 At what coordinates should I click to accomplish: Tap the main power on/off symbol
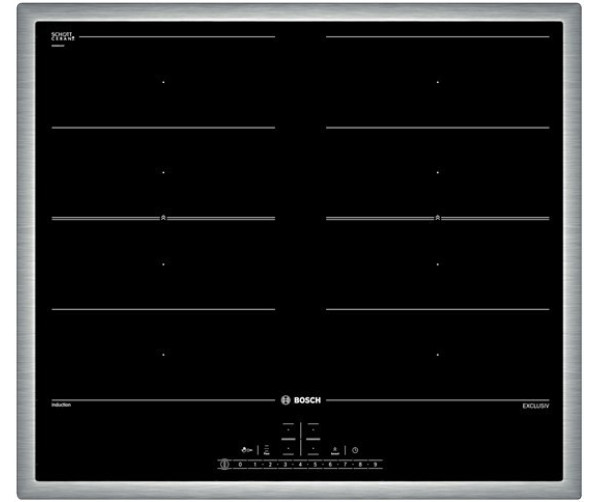[x=224, y=464]
